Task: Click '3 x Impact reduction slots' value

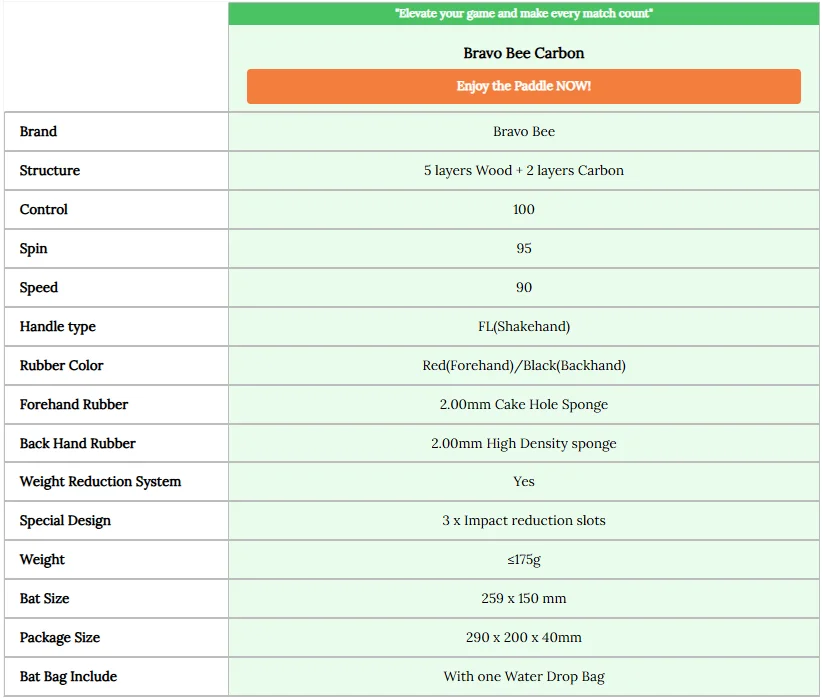Action: [524, 520]
